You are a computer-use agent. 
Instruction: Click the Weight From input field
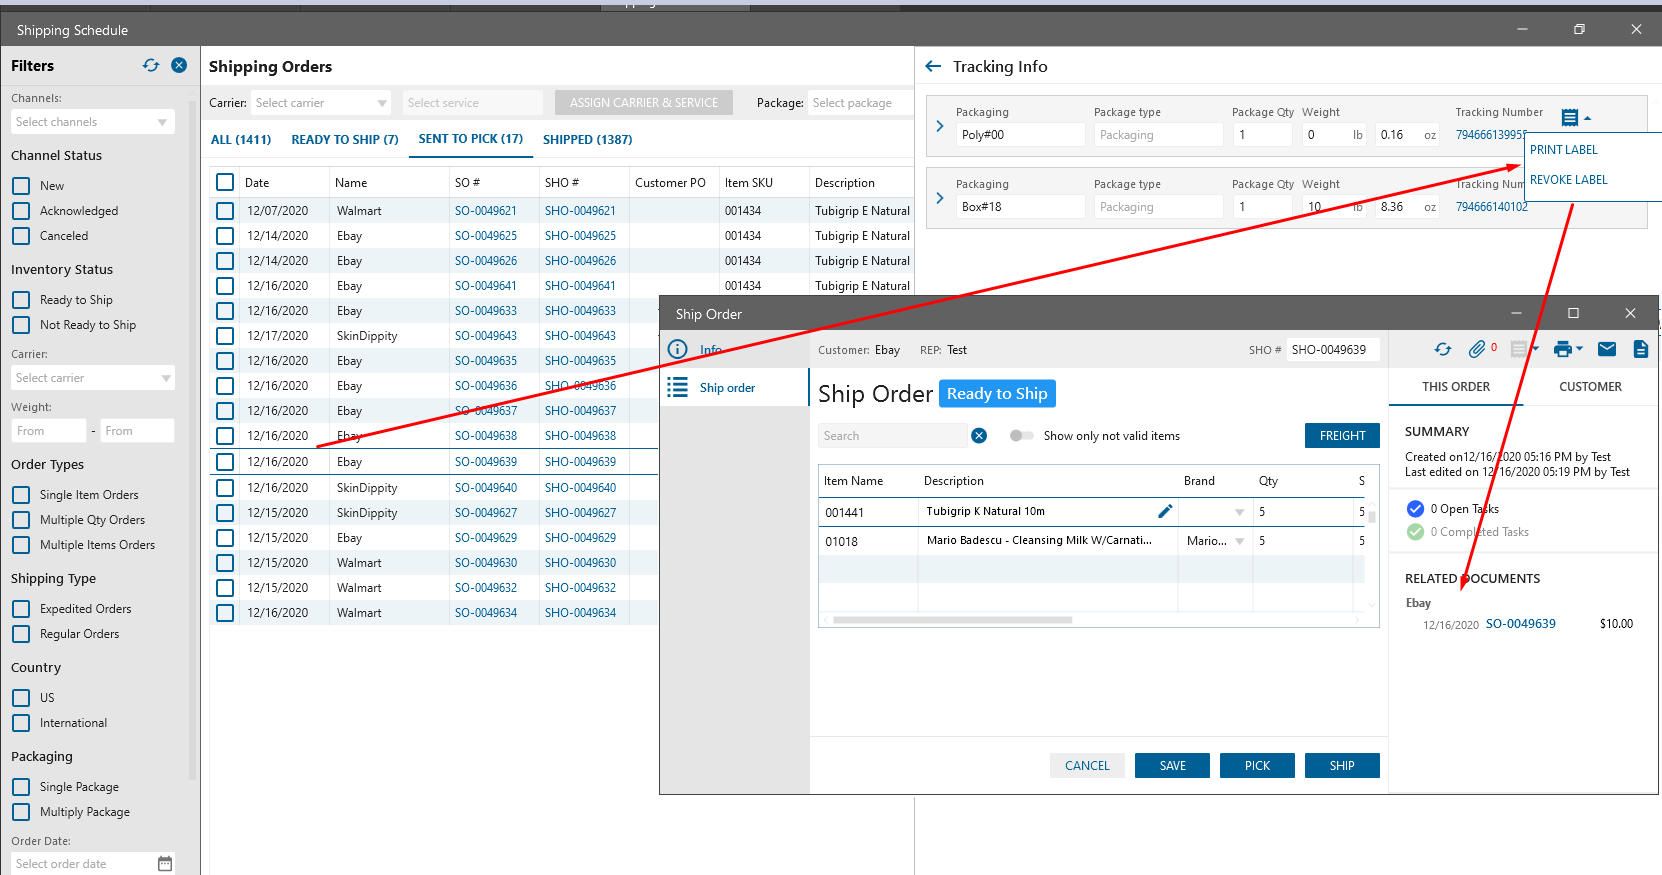(49, 431)
